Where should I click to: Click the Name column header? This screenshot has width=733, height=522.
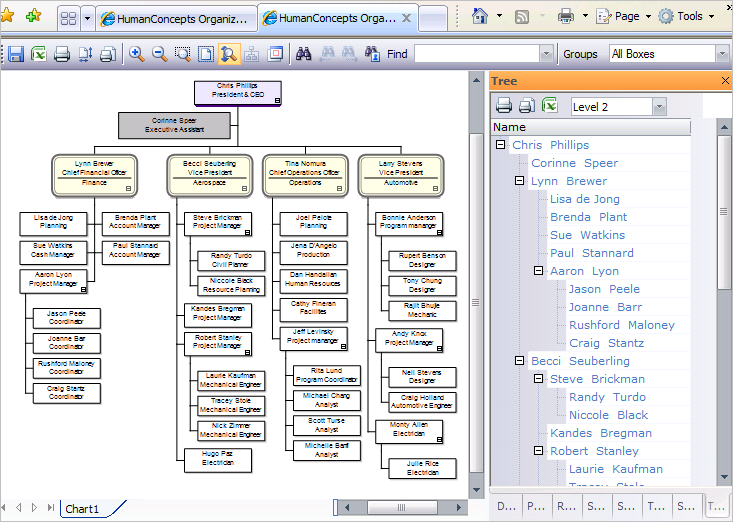[591, 127]
